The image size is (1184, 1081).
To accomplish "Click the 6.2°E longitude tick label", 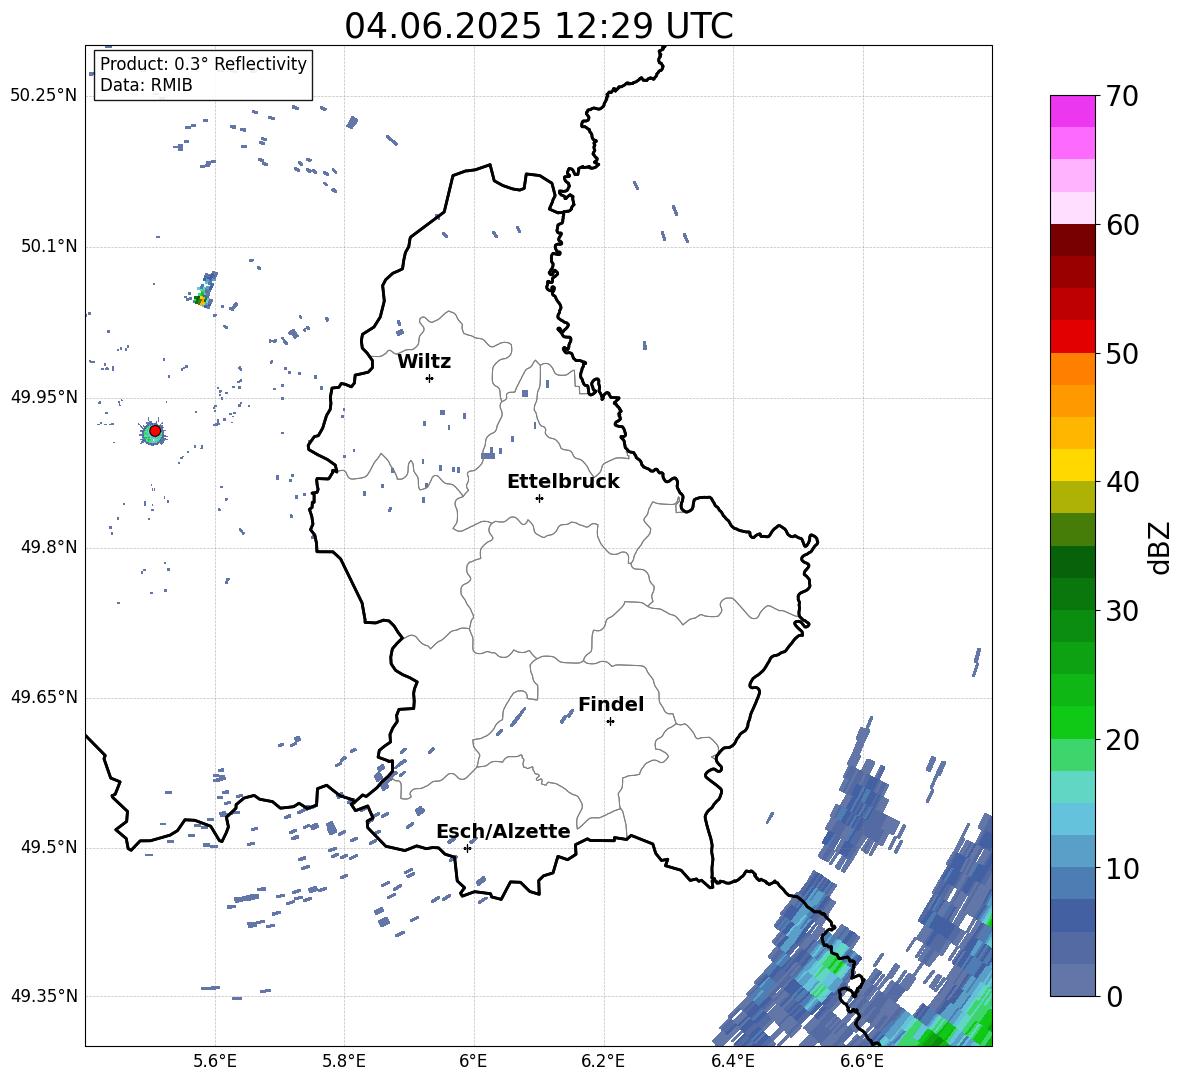I will point(603,1062).
